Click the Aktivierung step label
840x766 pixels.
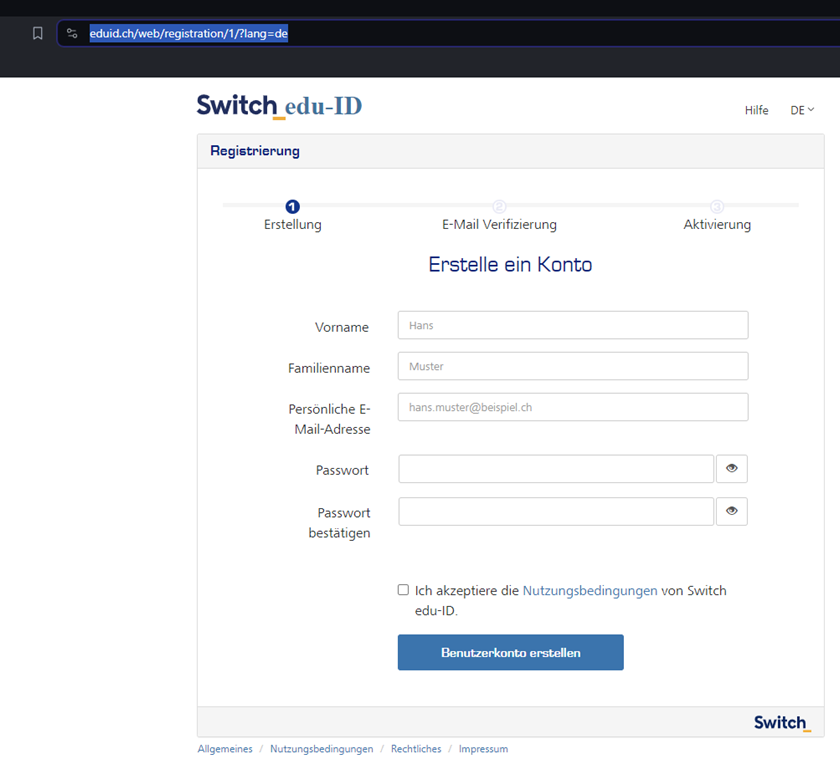pos(717,224)
